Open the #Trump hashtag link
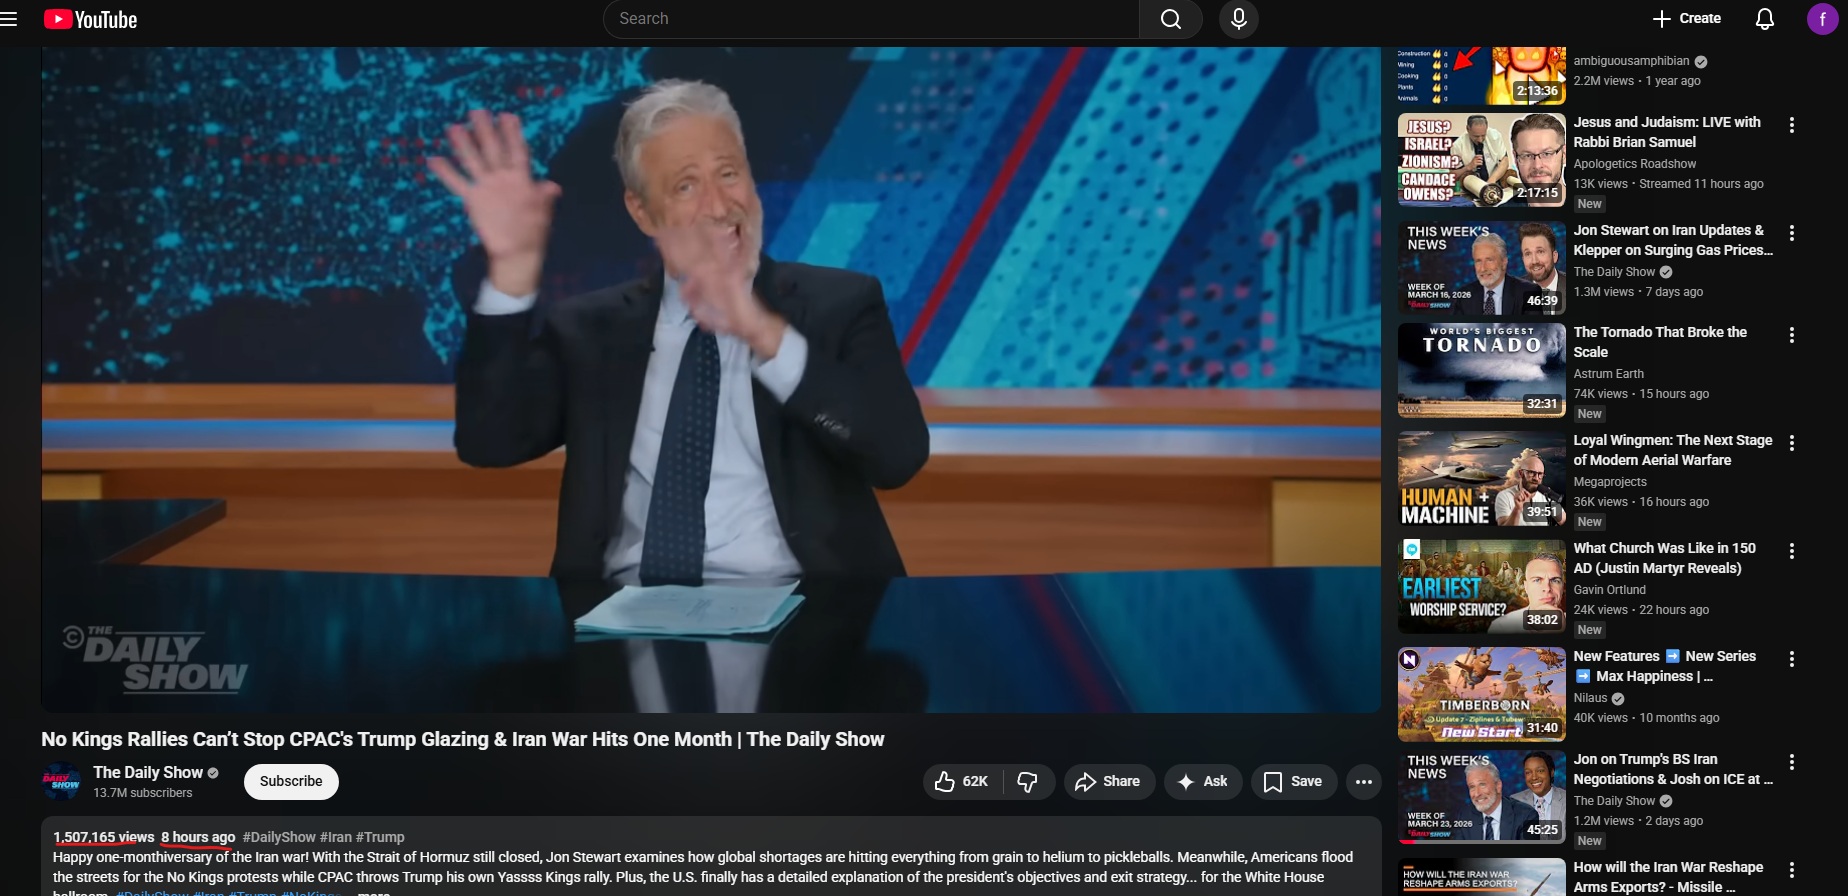1848x896 pixels. (380, 837)
